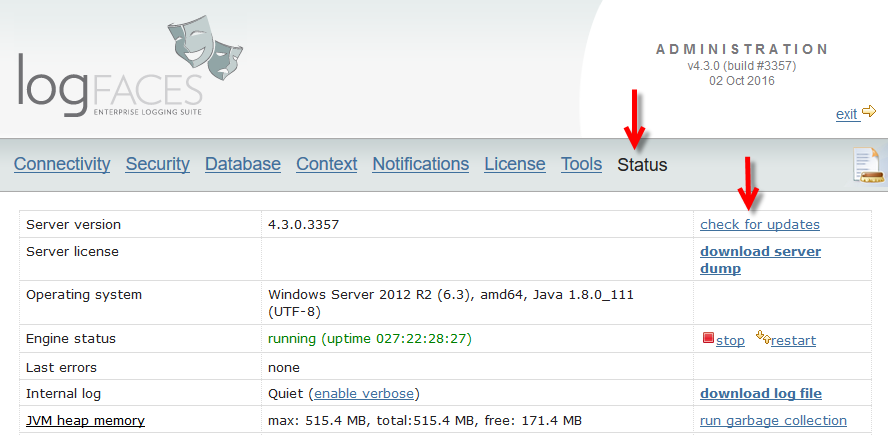The image size is (888, 436).
Task: Click enable verbose link
Action: (364, 394)
